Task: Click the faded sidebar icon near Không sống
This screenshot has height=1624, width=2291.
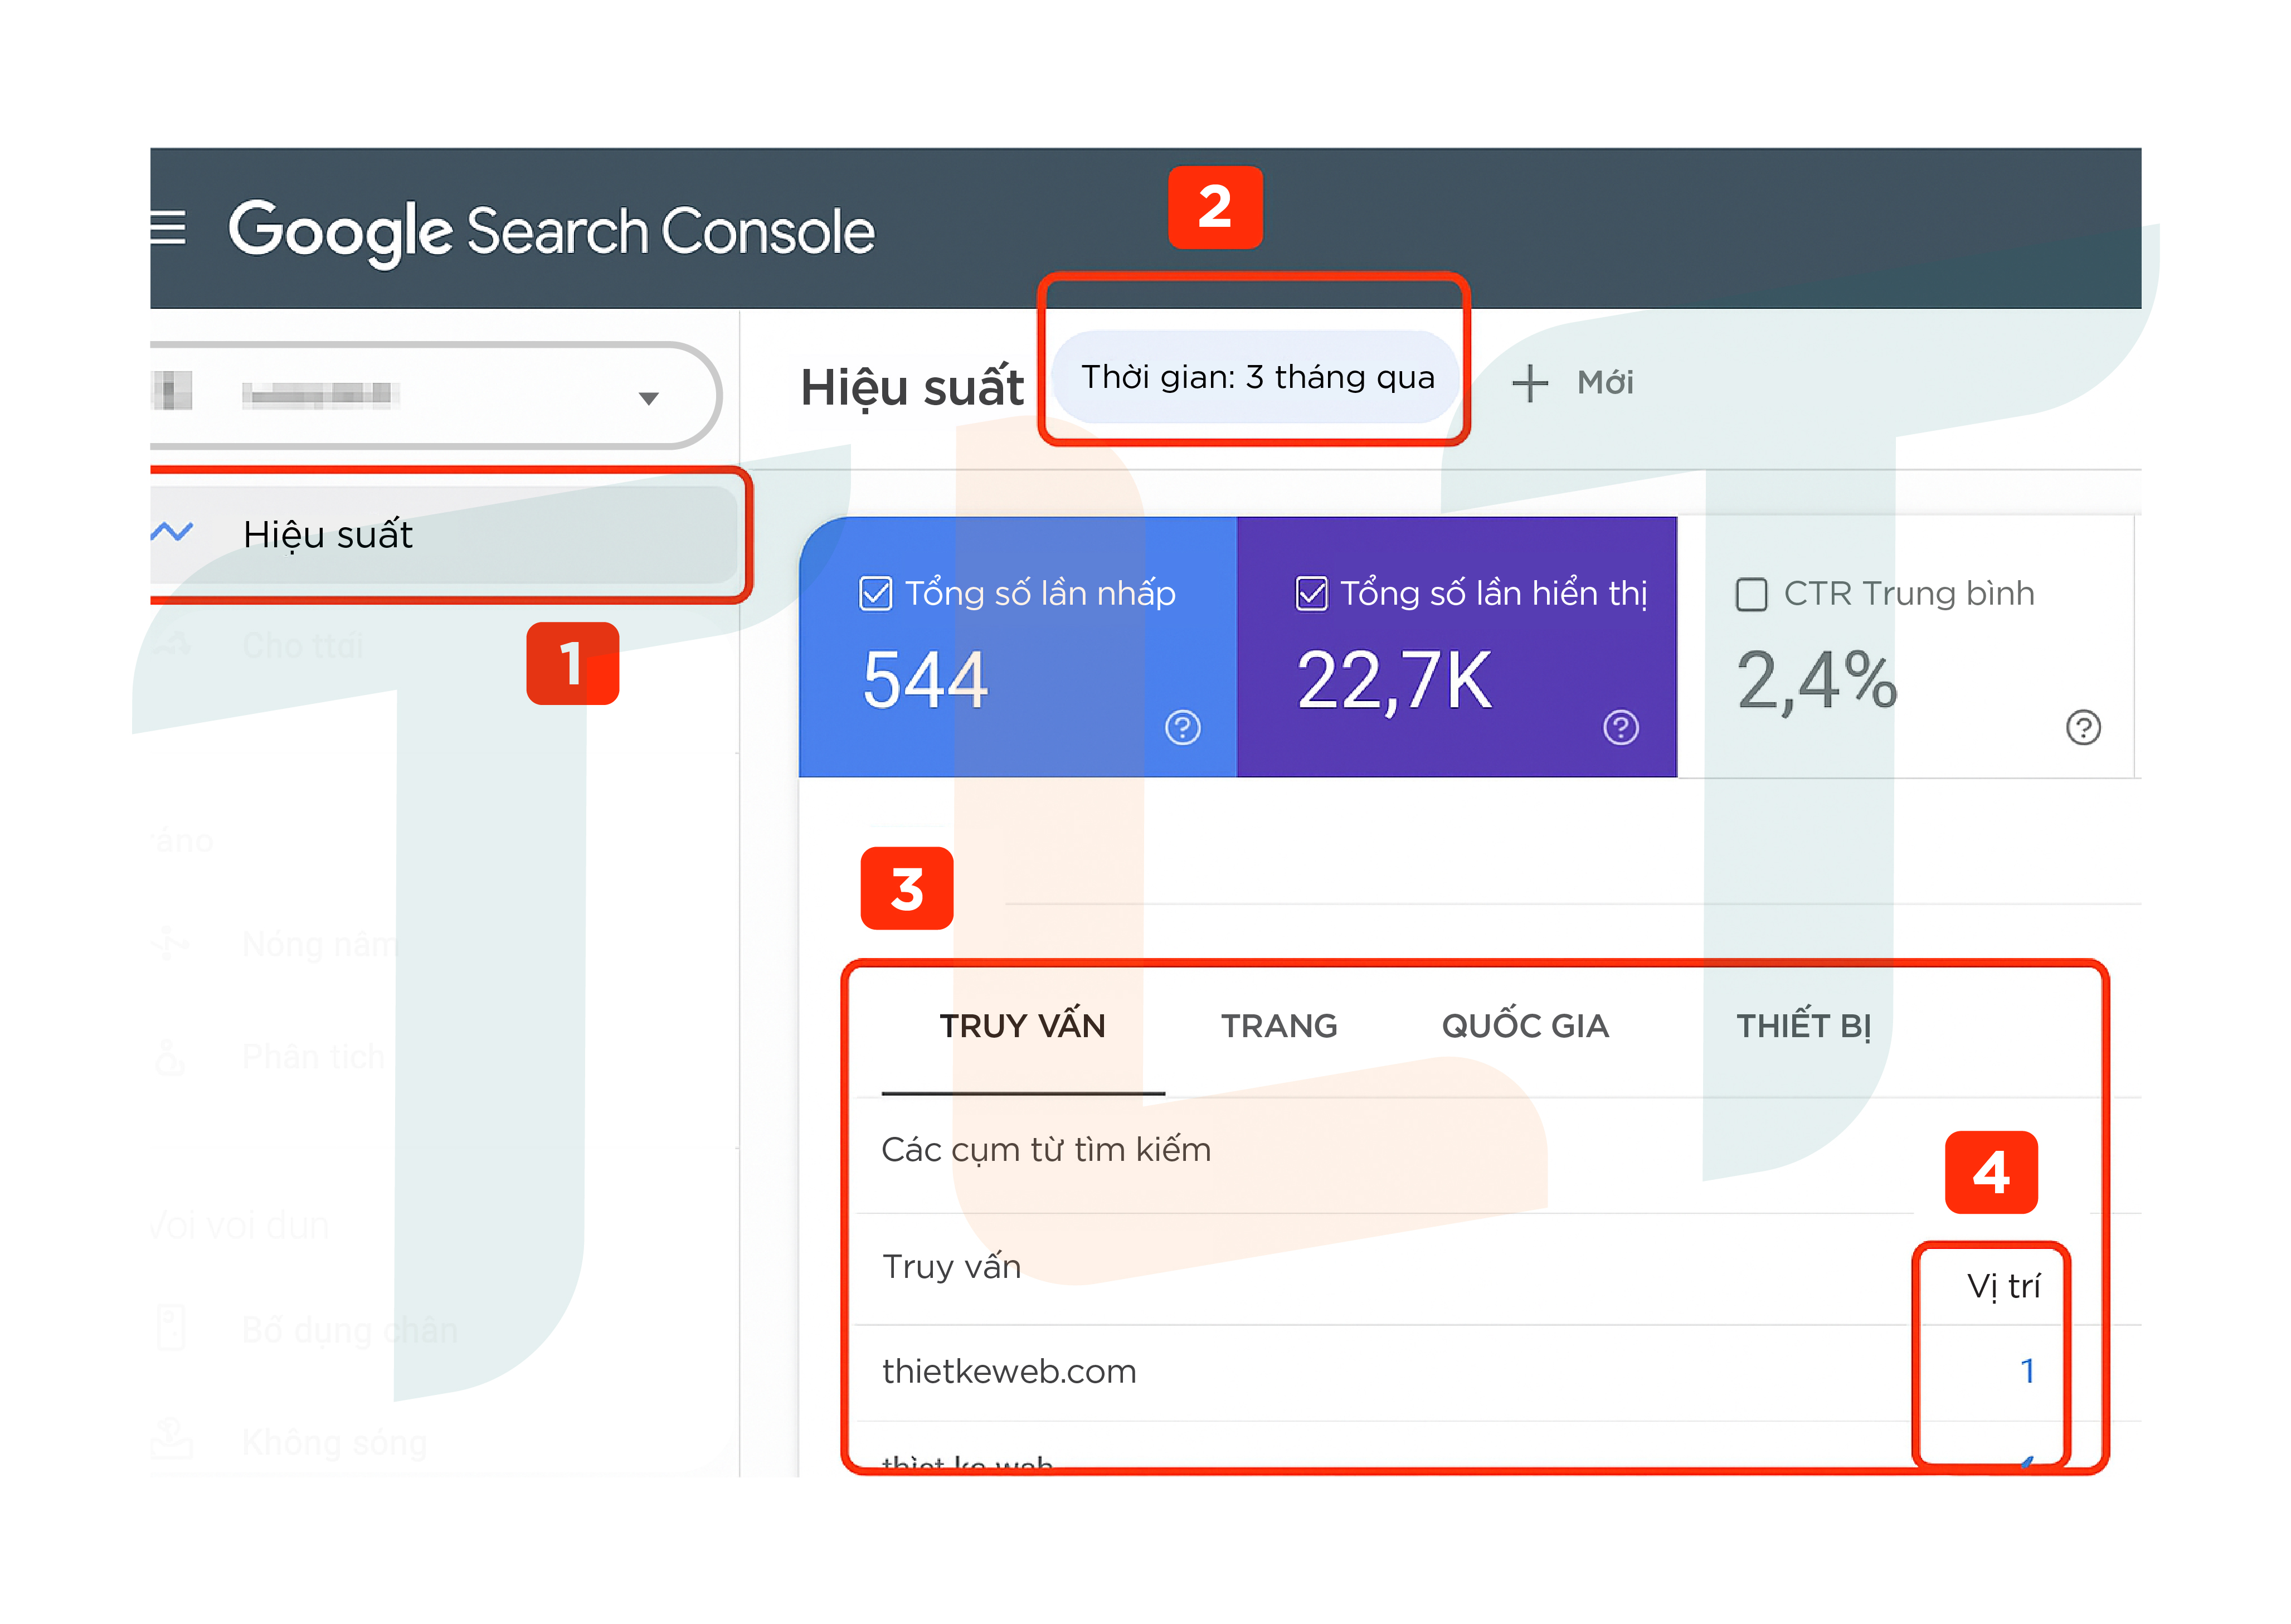Action: tap(172, 1440)
